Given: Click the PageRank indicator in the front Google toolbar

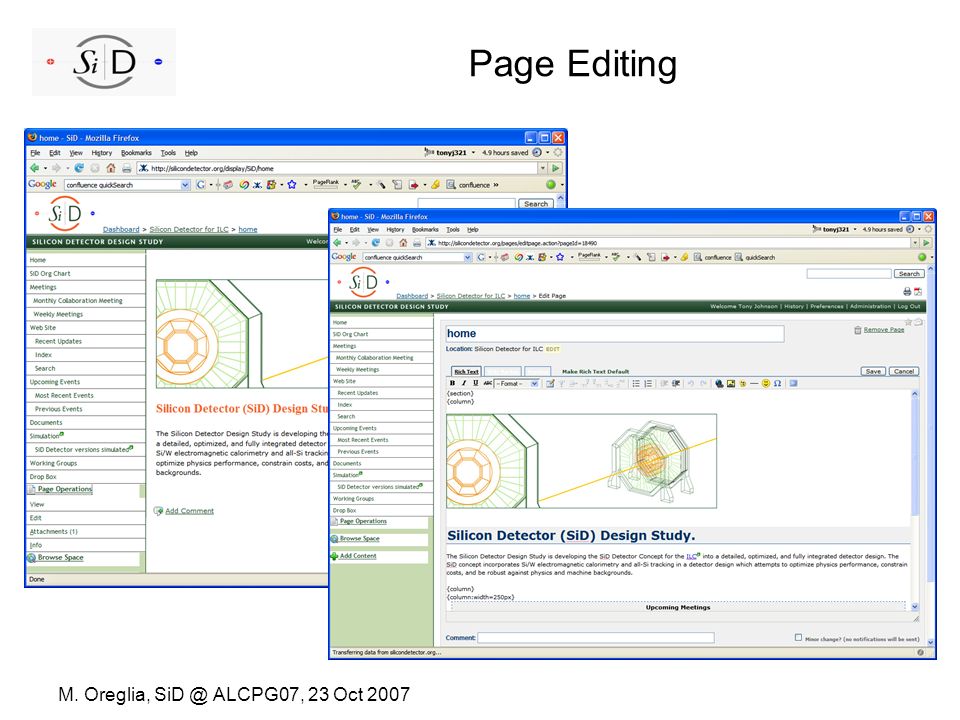Looking at the screenshot, I should click(x=589, y=256).
